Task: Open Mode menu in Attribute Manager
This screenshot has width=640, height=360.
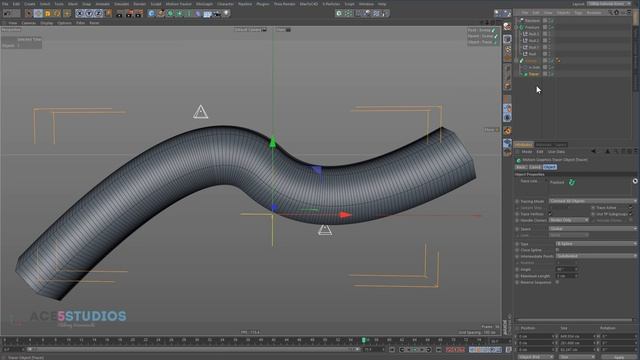Action: tap(527, 151)
